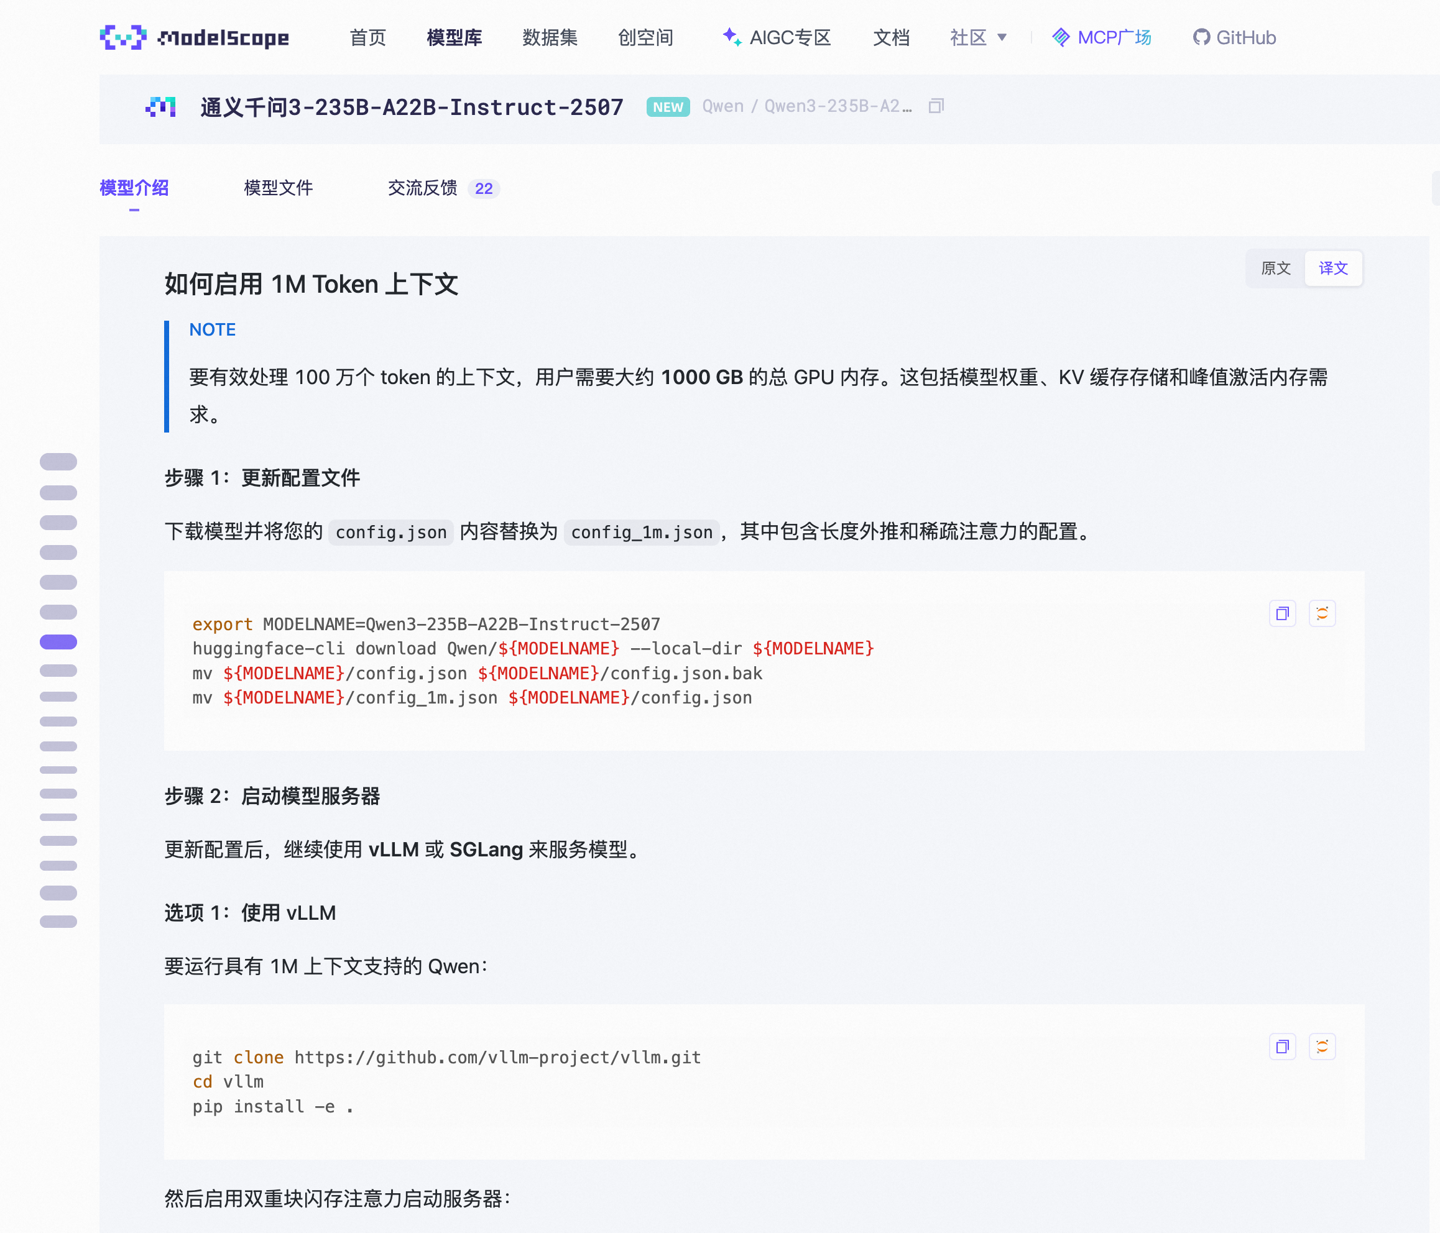Select 数据集 in the navigation bar
This screenshot has width=1440, height=1233.
click(550, 37)
